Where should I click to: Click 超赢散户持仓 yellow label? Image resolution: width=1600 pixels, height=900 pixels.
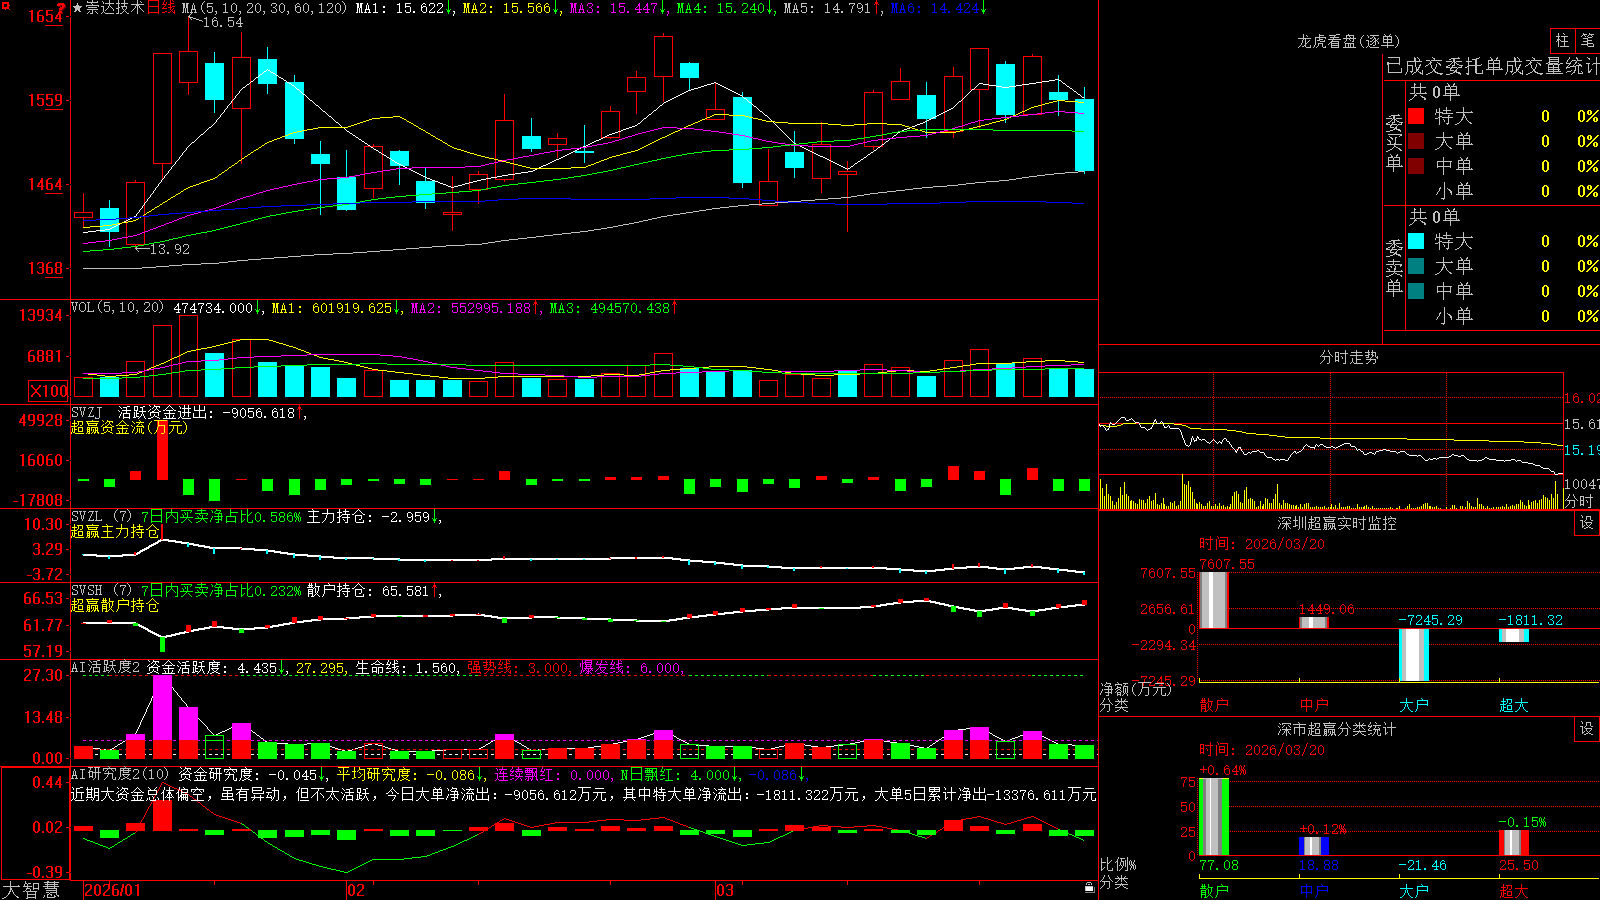click(115, 606)
